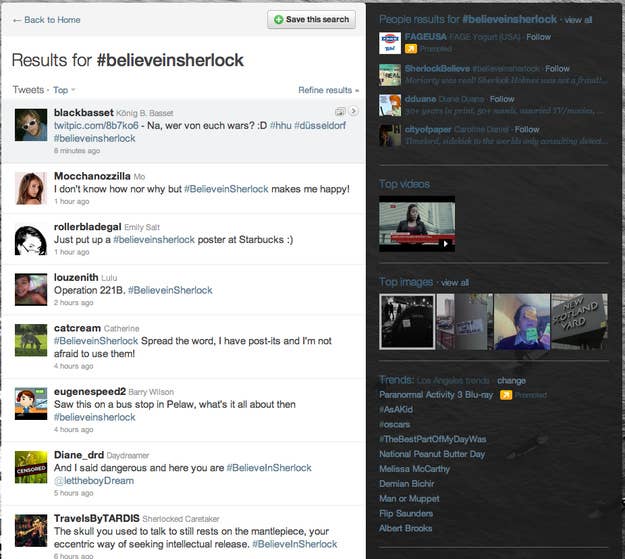Open catcream's avatar picture
The image size is (625, 559).
click(31, 340)
